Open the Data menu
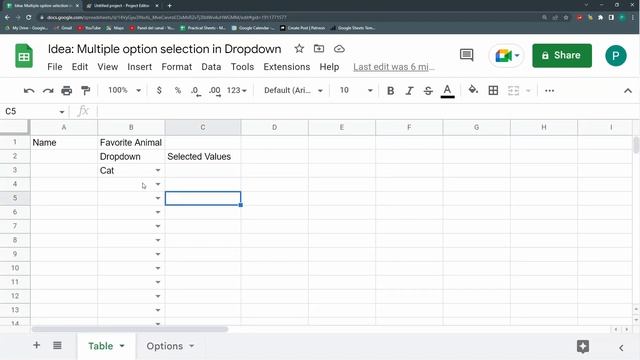Viewport: 640px width, 360px height. [211, 67]
